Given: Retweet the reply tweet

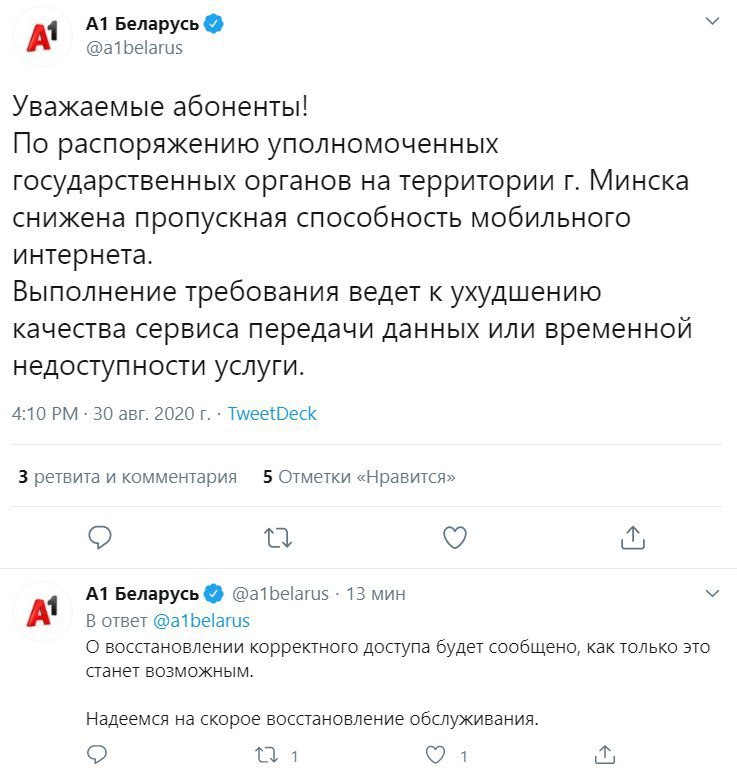Looking at the screenshot, I should pos(266,753).
